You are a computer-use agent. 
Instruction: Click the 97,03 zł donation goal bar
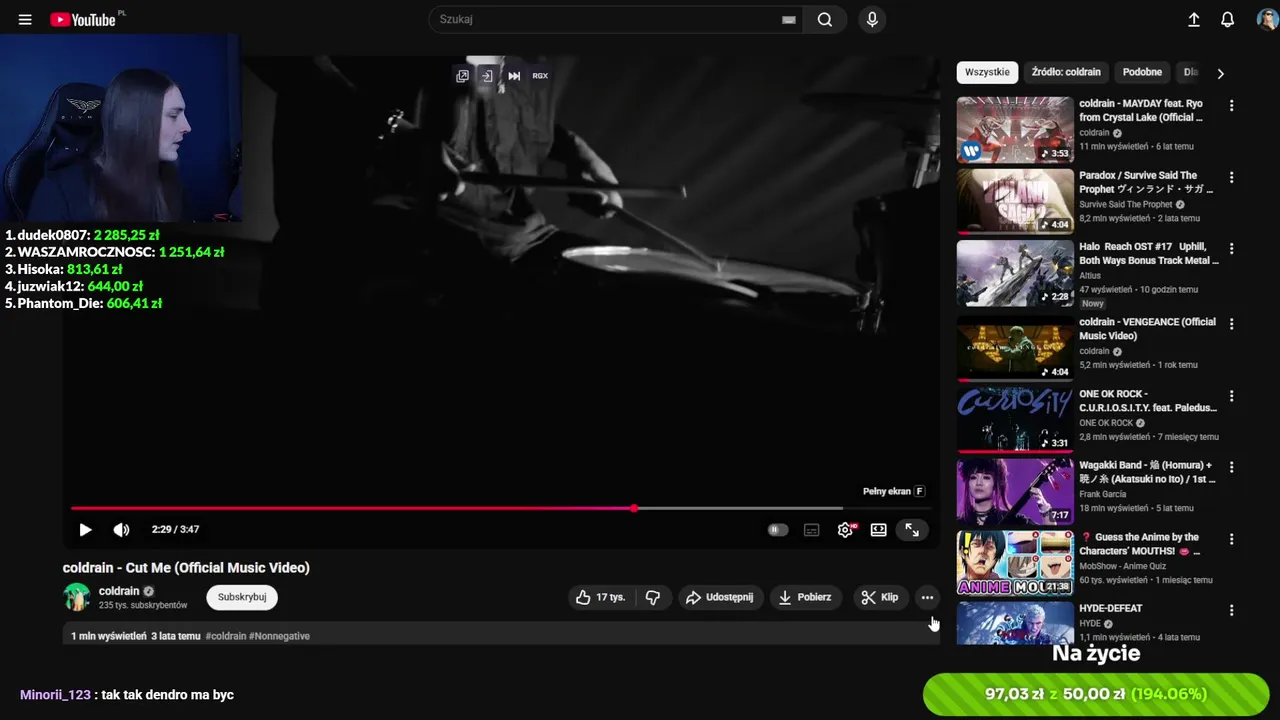coord(1096,694)
